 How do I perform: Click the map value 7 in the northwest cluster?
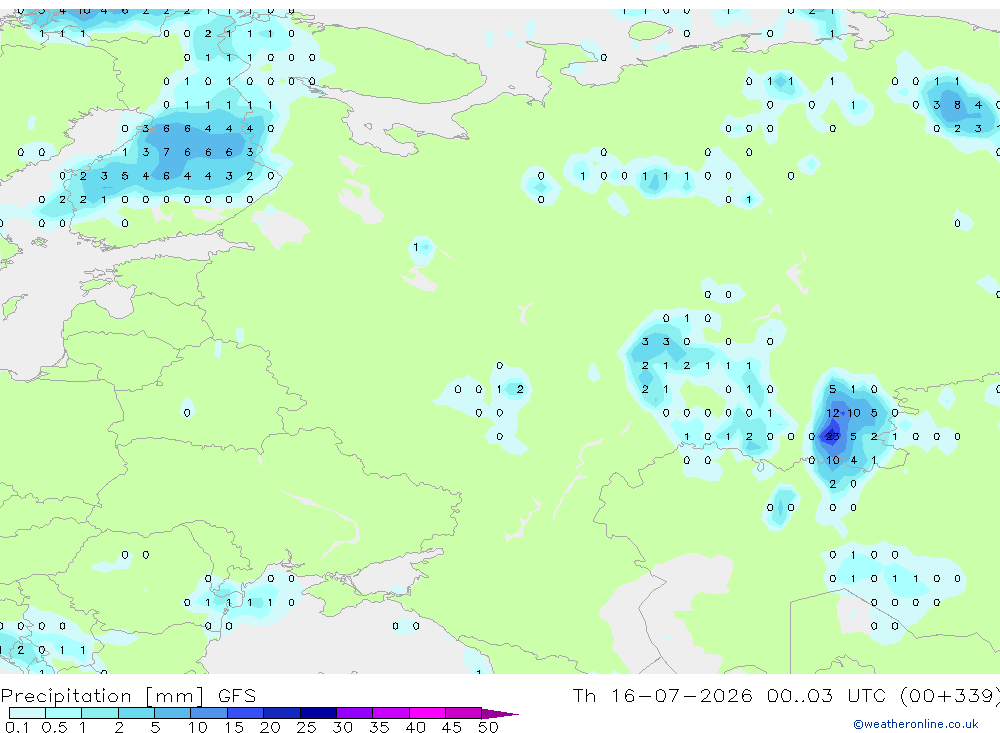point(166,152)
